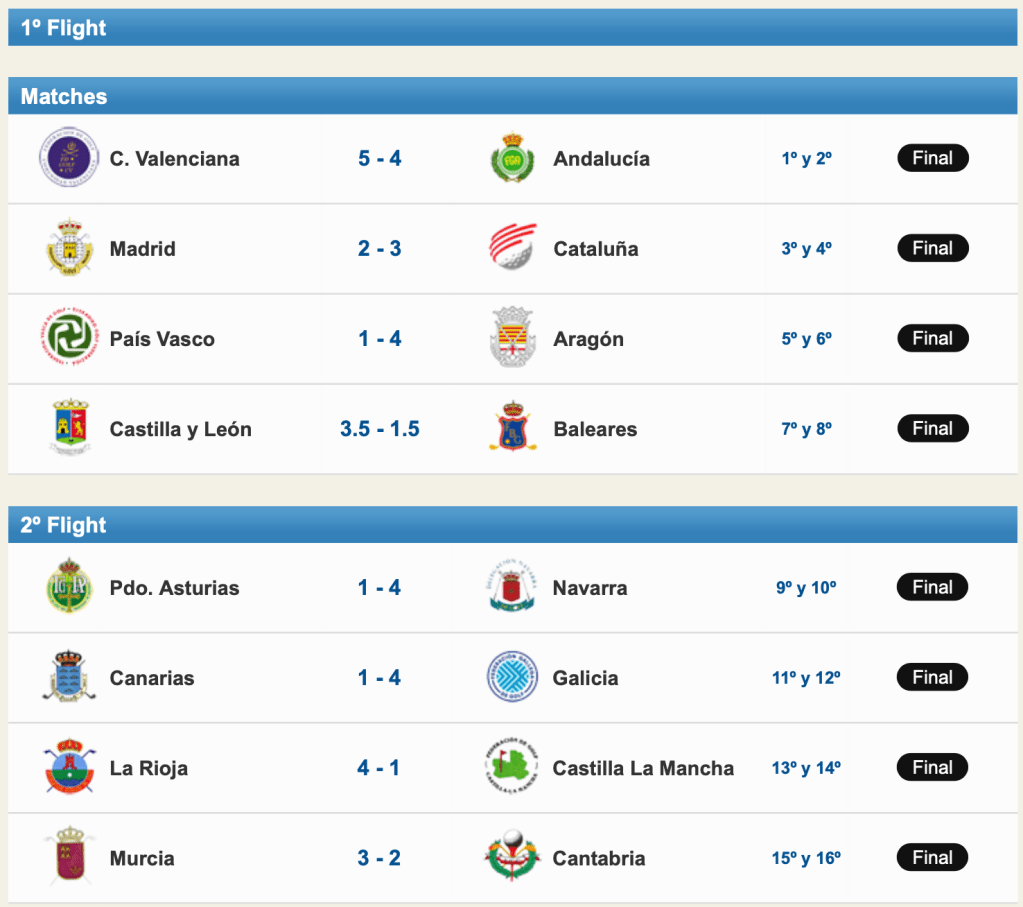Click the Cataluña red striped logo
This screenshot has width=1023, height=907.
(x=513, y=248)
